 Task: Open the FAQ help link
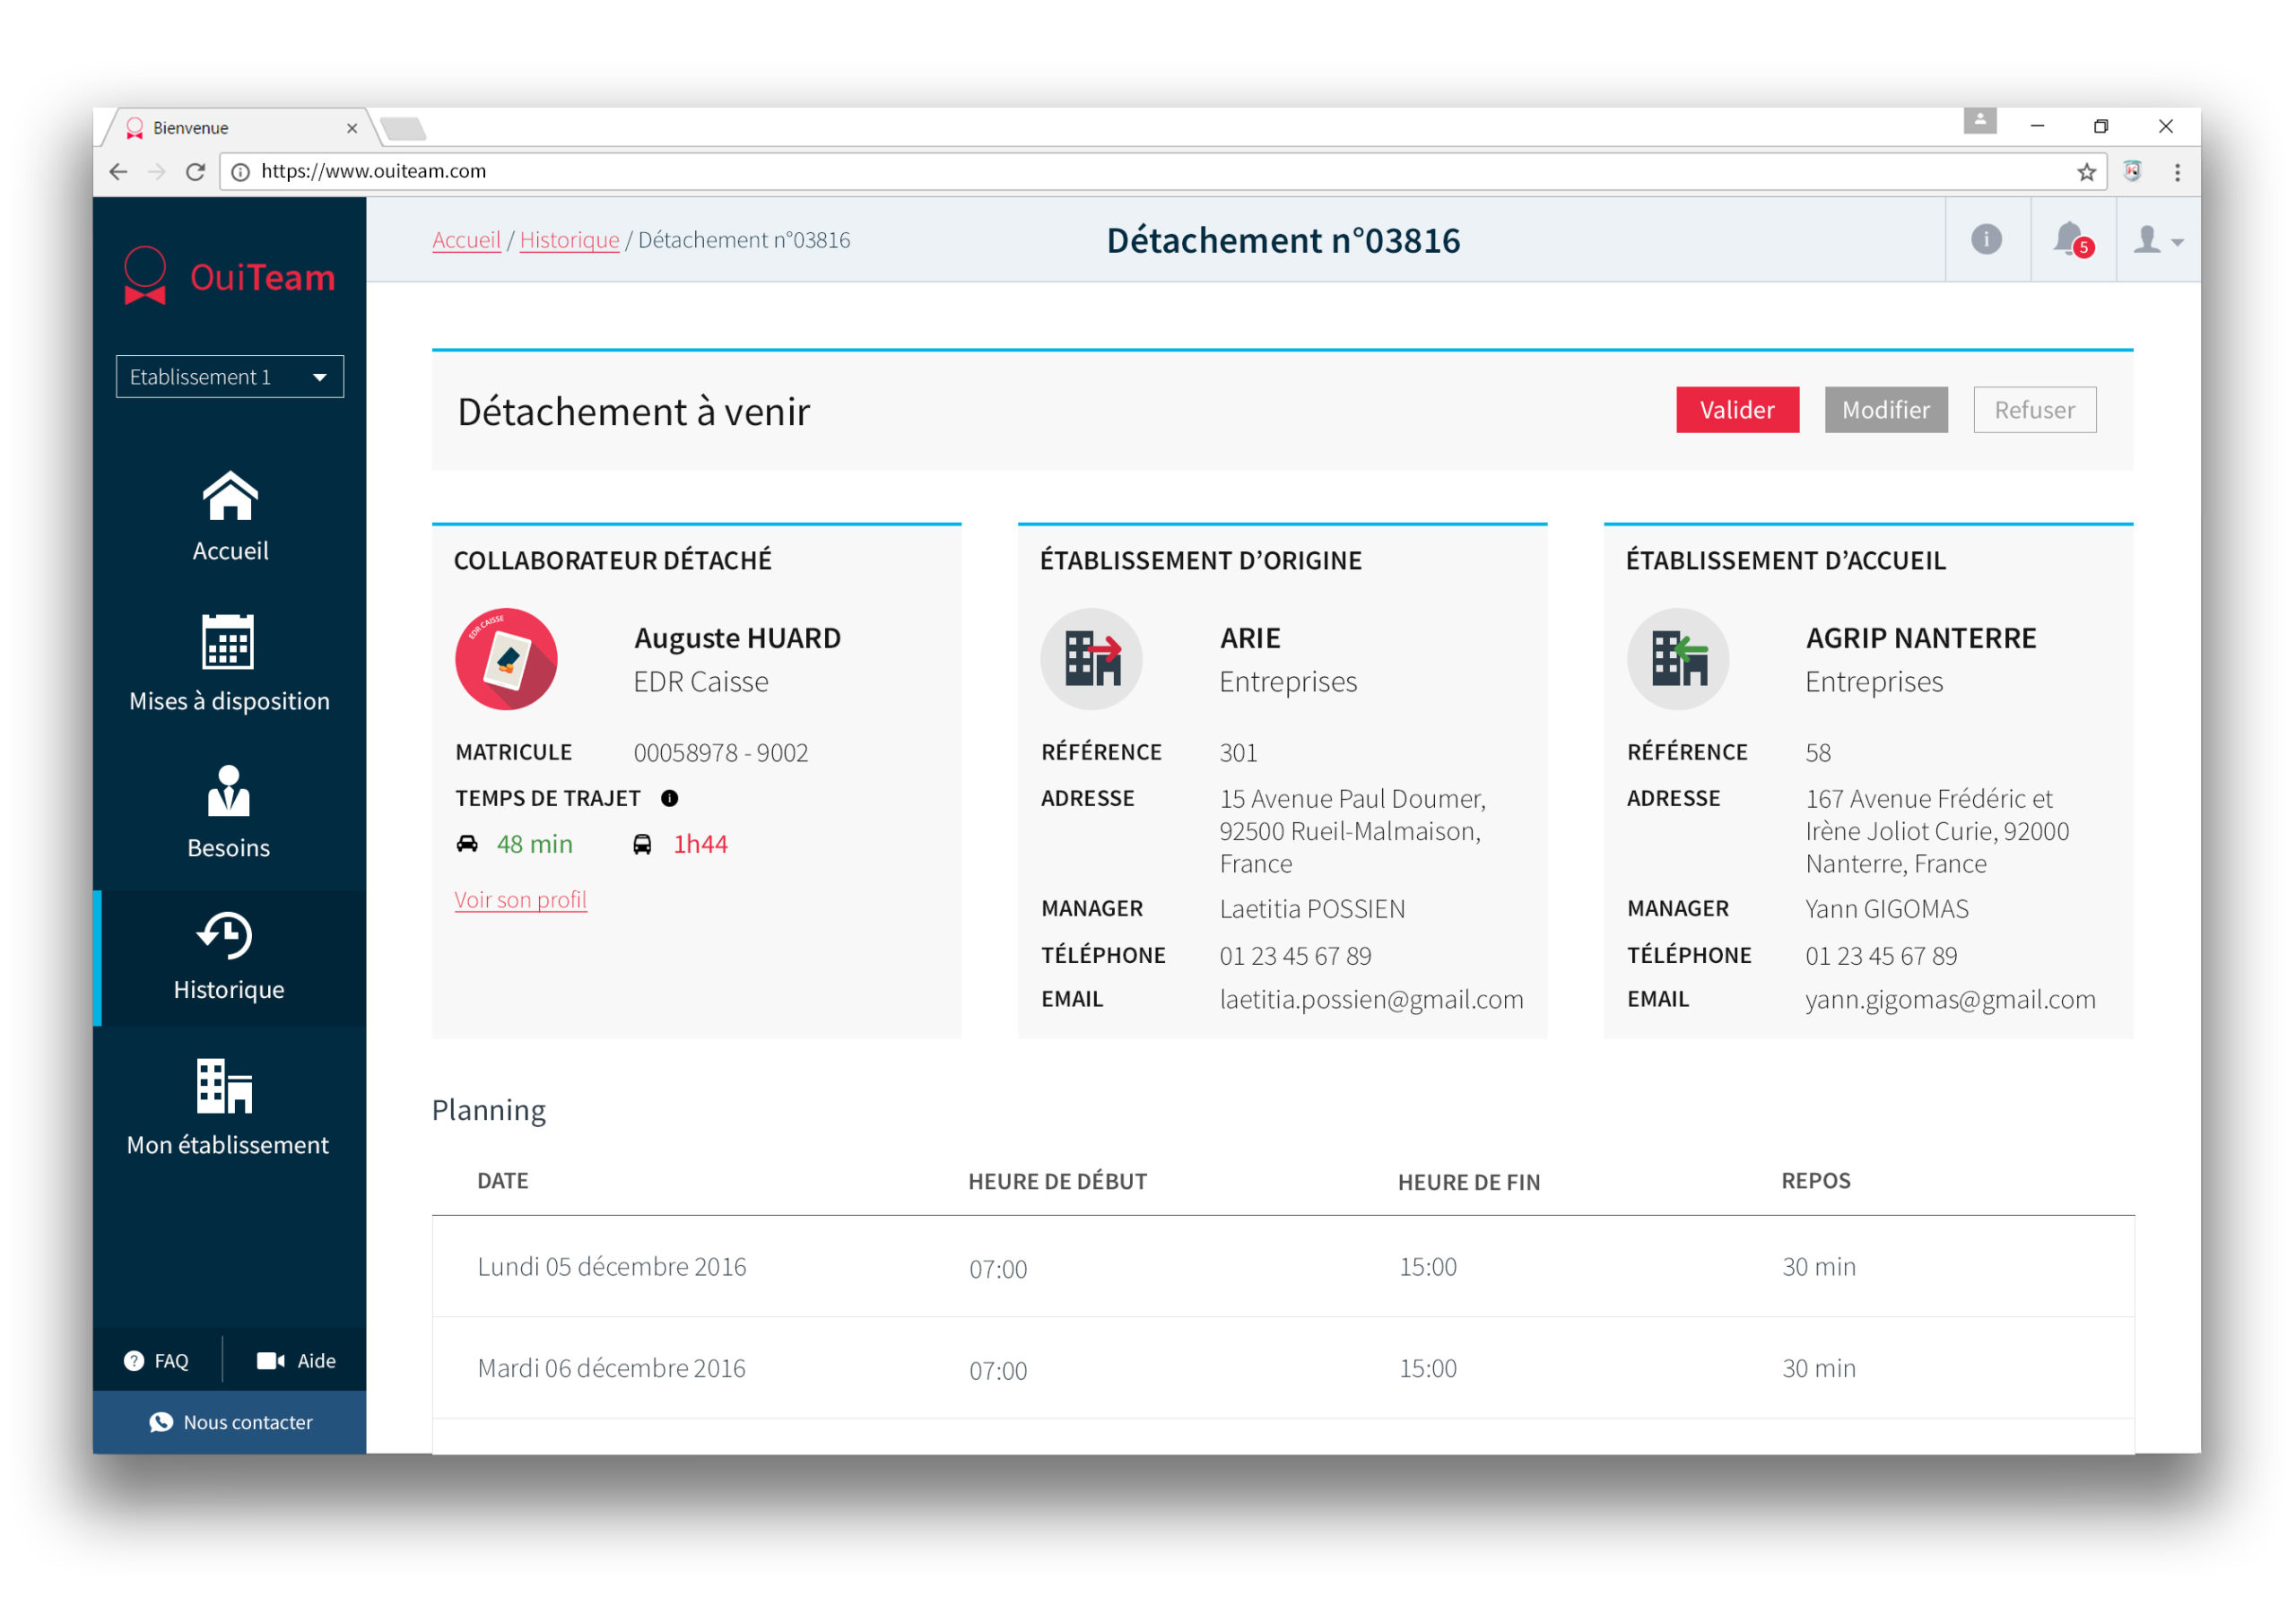[156, 1360]
